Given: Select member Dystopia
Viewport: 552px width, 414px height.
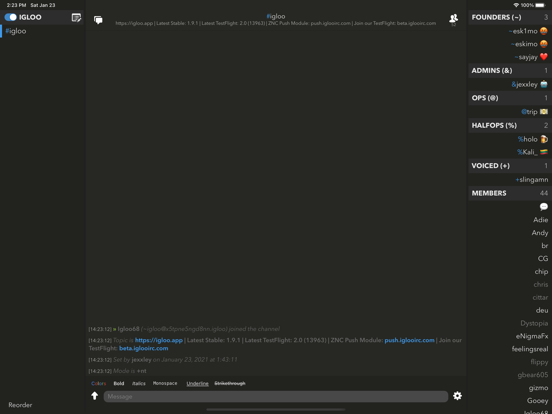Looking at the screenshot, I should click(534, 323).
